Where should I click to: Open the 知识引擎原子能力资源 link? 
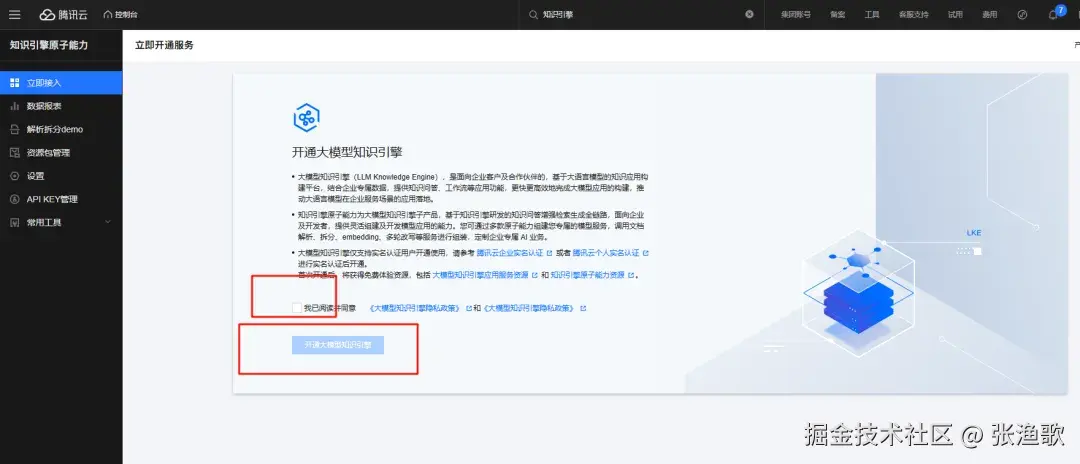click(588, 275)
